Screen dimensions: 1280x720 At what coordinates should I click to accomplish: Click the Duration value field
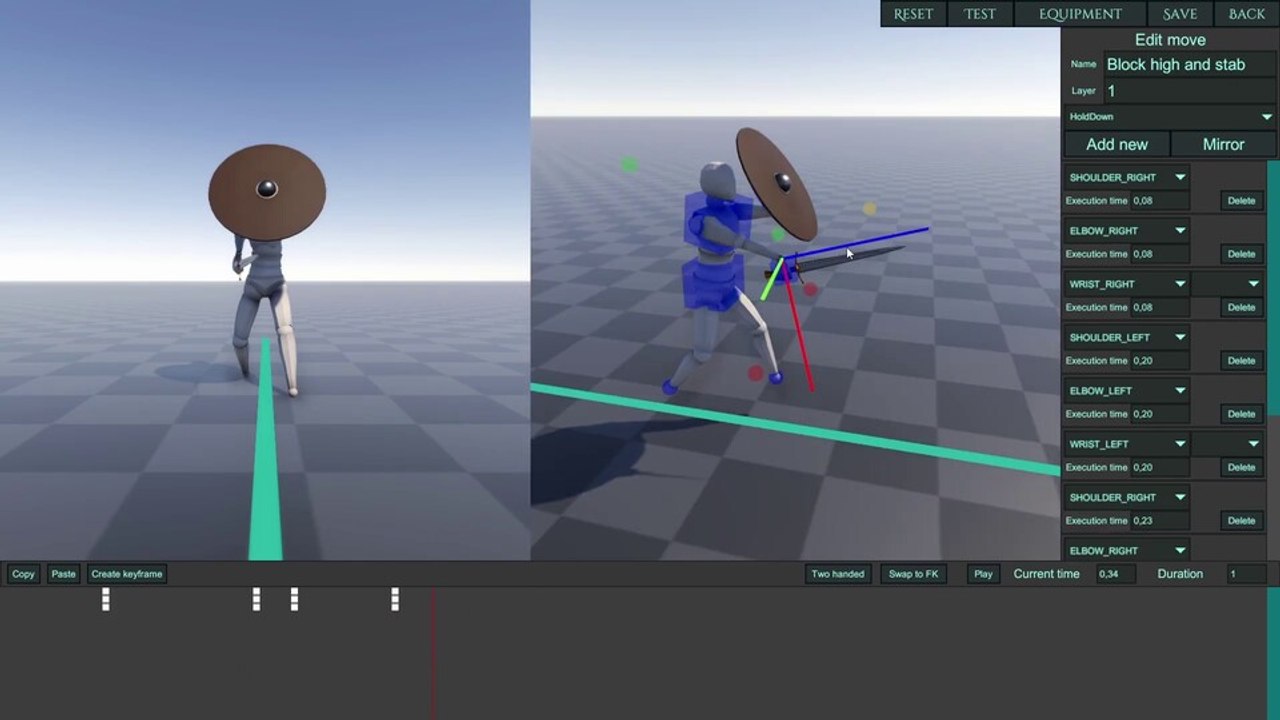(x=1246, y=574)
